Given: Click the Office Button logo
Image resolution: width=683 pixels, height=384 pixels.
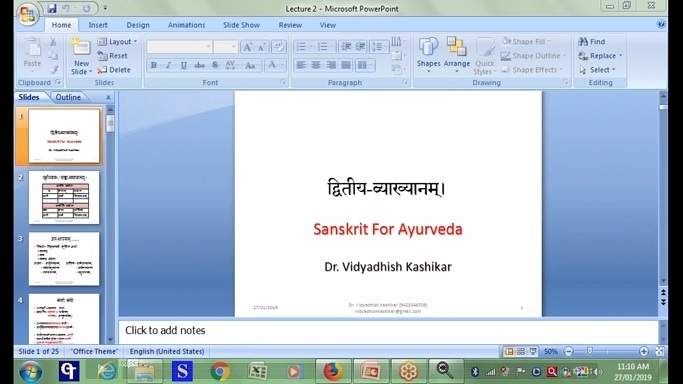Looking at the screenshot, I should coord(27,14).
